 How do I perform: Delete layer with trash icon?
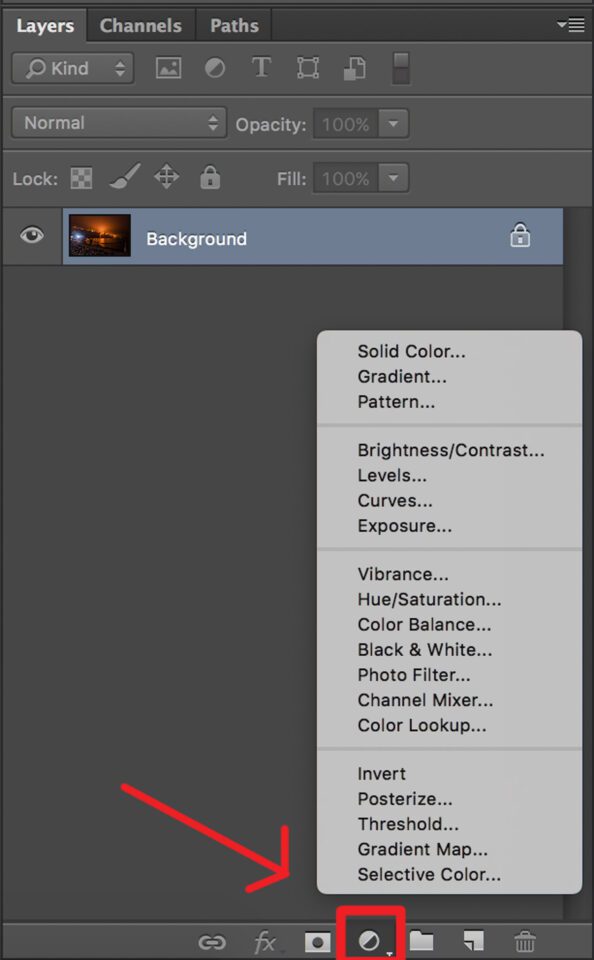coord(525,942)
